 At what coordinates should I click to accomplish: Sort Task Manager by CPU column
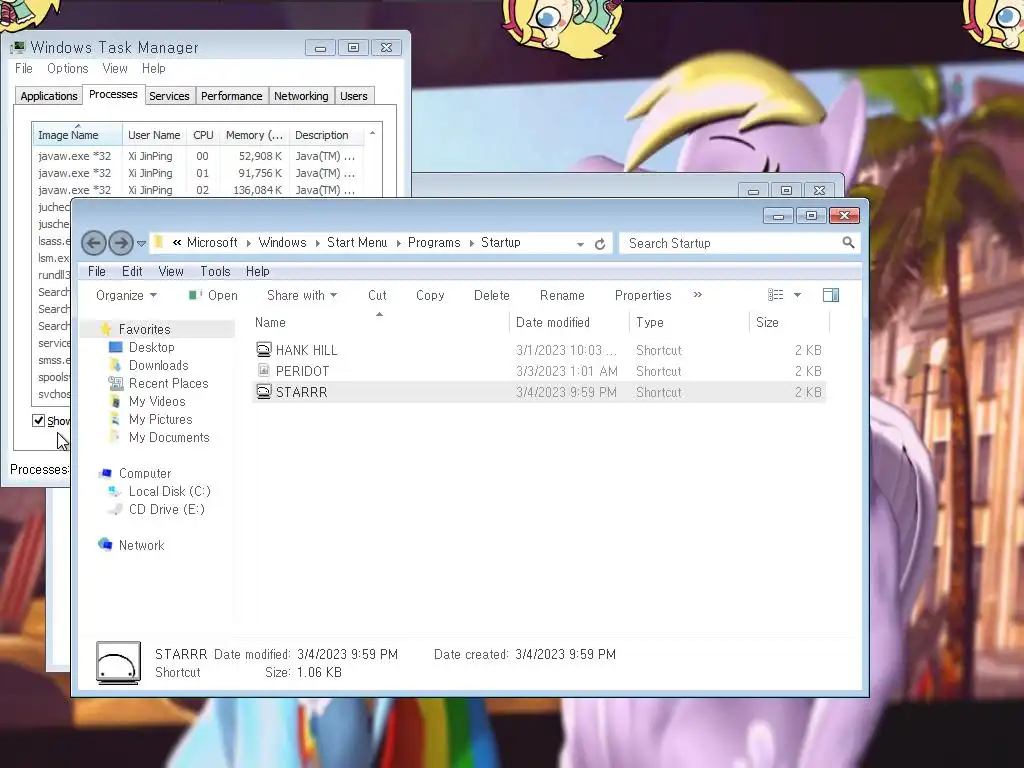[203, 135]
